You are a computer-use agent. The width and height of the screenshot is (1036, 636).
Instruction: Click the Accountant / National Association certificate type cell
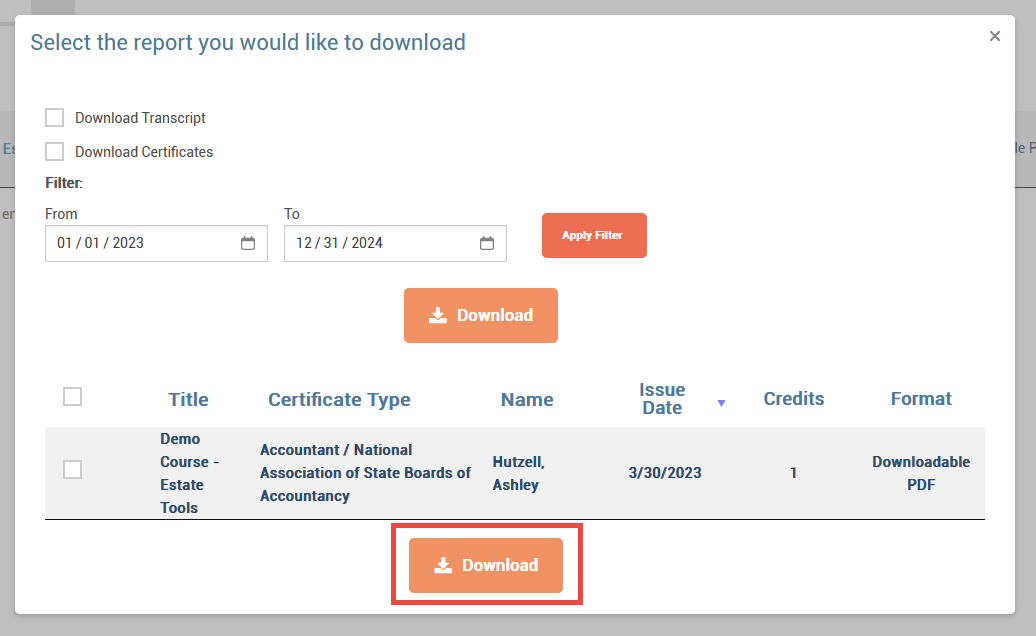click(365, 473)
